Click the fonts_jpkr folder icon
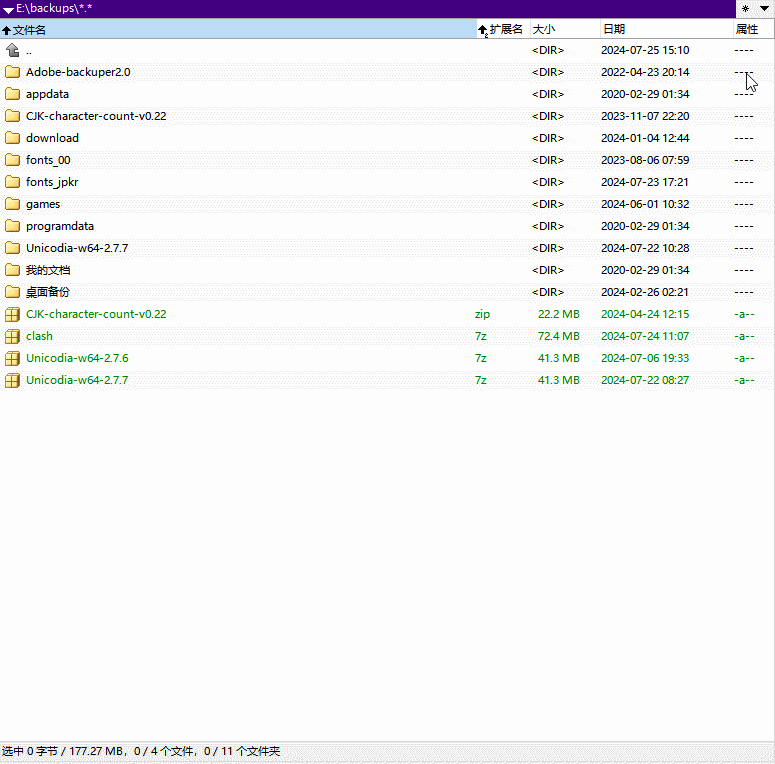The width and height of the screenshot is (775, 764). pos(12,182)
